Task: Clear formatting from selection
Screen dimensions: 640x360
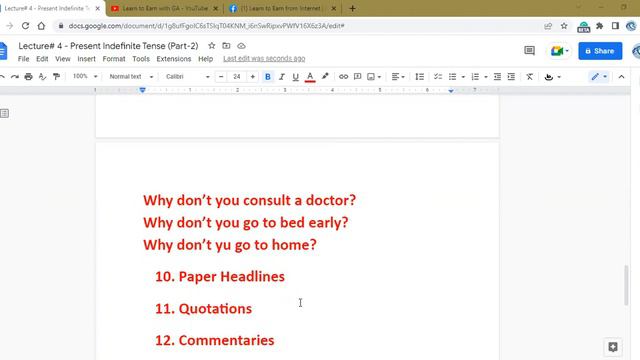Action: [529, 77]
